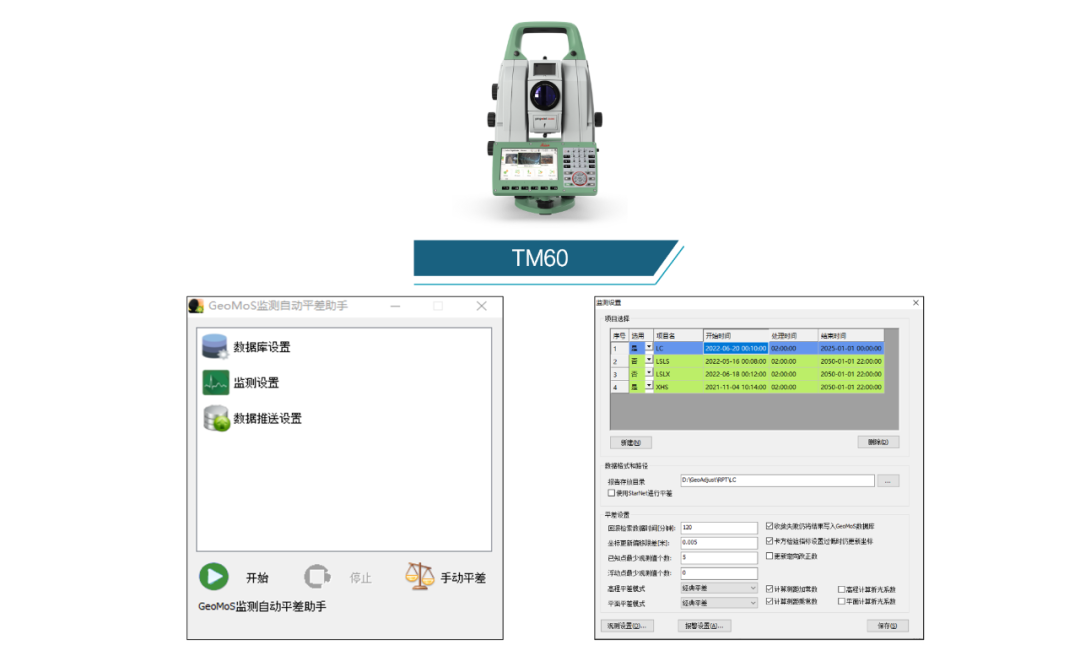Click processing time 02:00:00 in row XHS
1080x667 pixels.
pyautogui.click(x=793, y=387)
